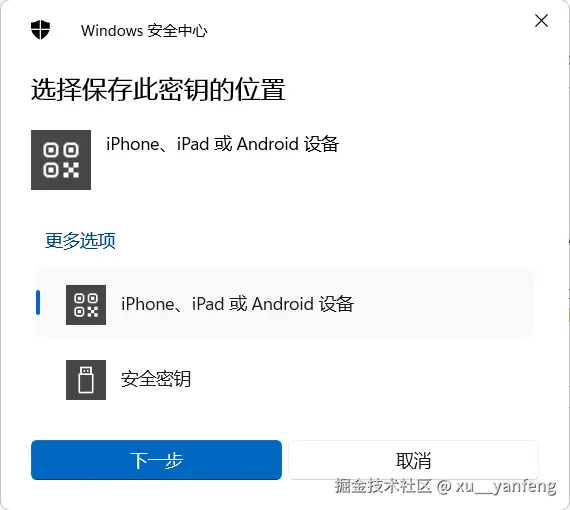Click the 掘金技术社区 watermark text
This screenshot has width=570, height=510.
click(x=383, y=486)
